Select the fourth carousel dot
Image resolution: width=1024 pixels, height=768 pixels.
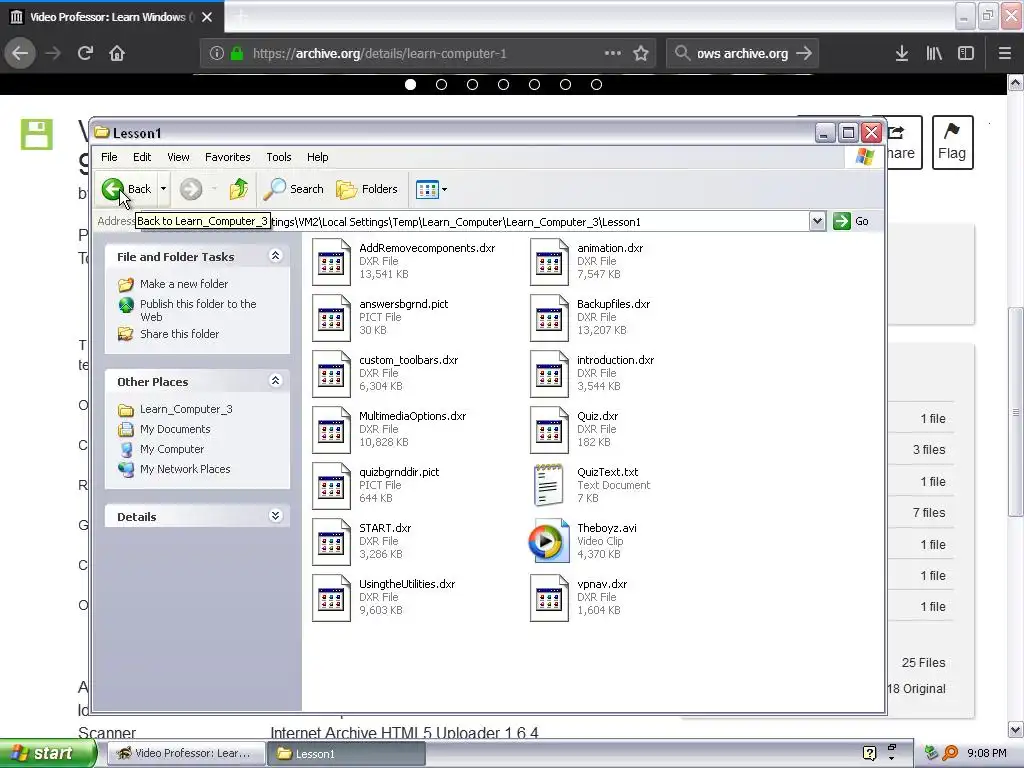pyautogui.click(x=504, y=84)
